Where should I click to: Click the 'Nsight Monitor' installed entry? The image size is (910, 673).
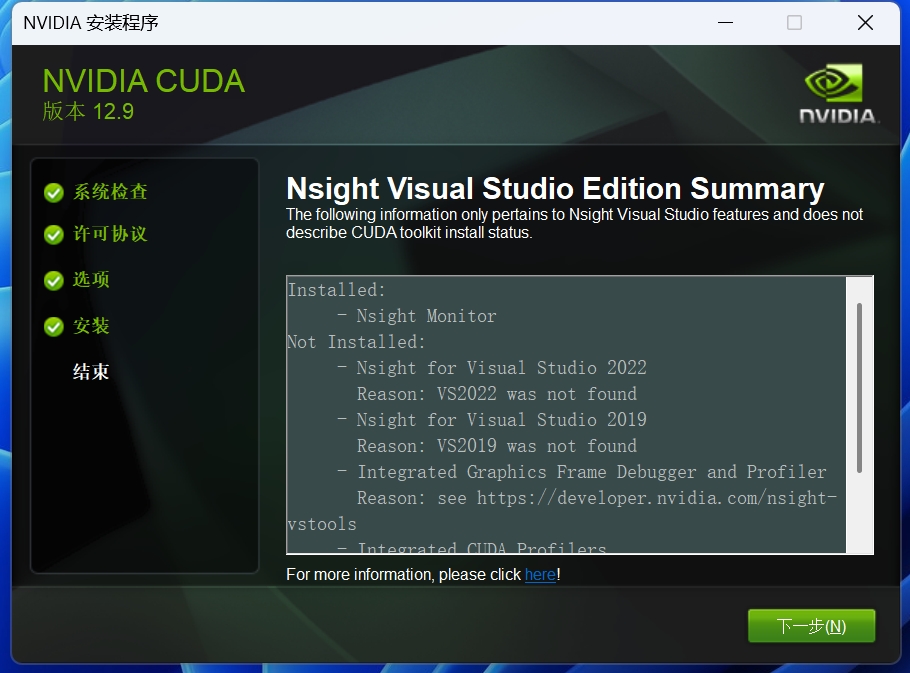click(426, 316)
